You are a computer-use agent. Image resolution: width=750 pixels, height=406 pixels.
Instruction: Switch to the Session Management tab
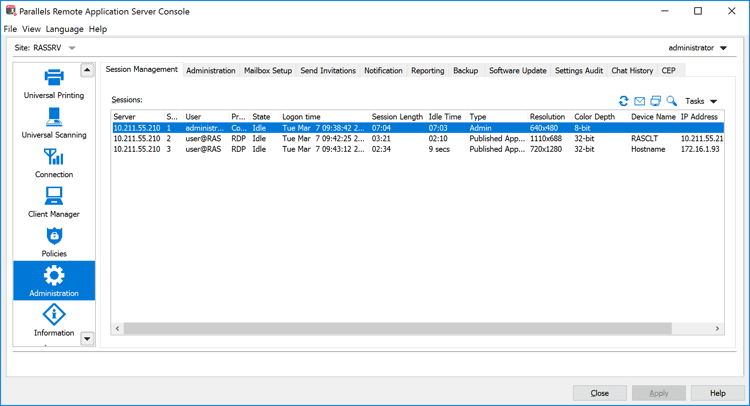point(142,69)
